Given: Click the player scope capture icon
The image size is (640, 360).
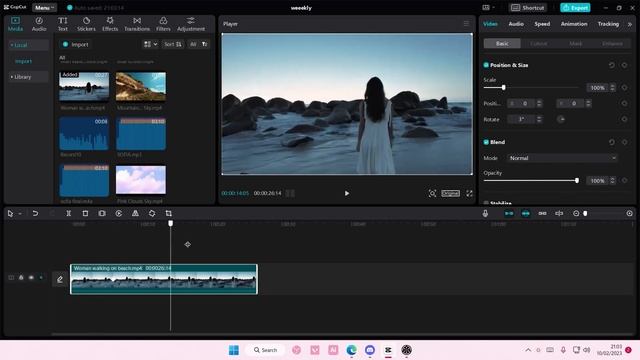Looking at the screenshot, I should click(x=432, y=193).
